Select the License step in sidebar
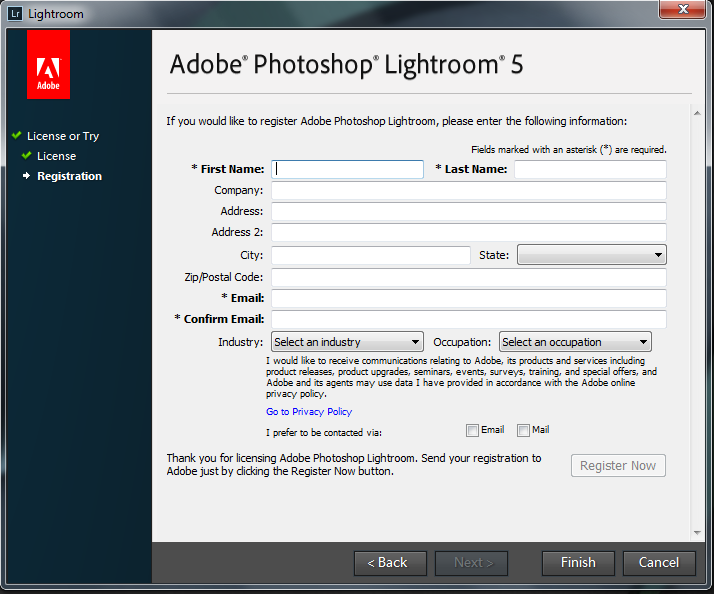The image size is (714, 594). pyautogui.click(x=56, y=156)
